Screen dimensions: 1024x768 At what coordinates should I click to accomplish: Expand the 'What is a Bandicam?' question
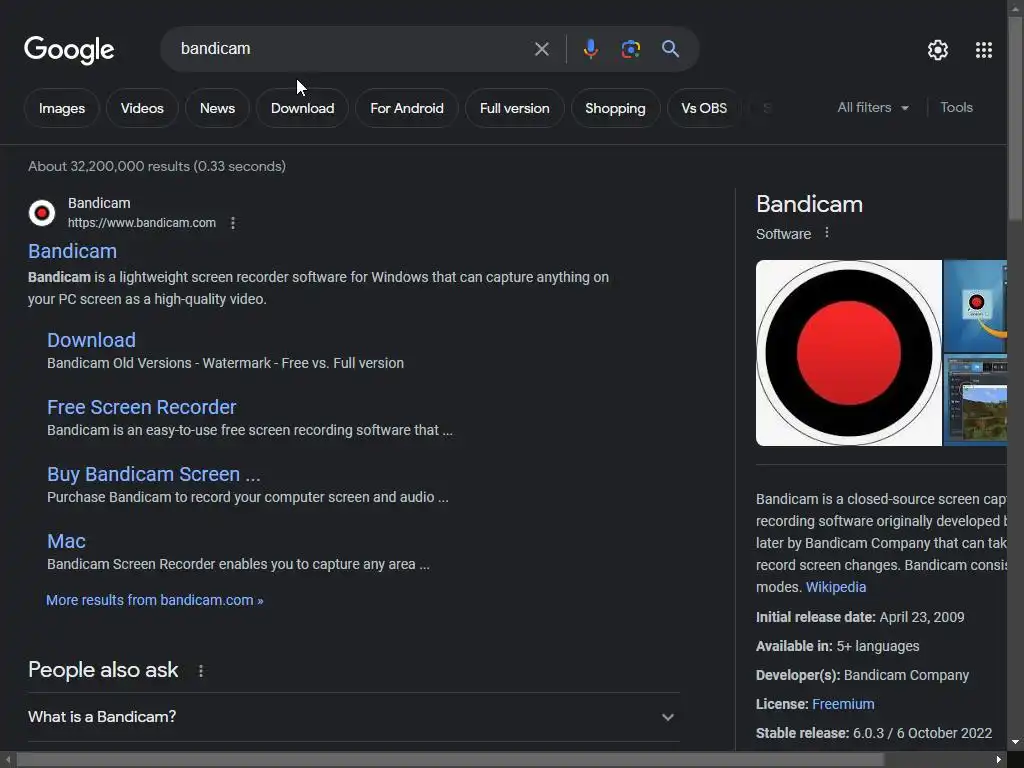[x=353, y=717]
